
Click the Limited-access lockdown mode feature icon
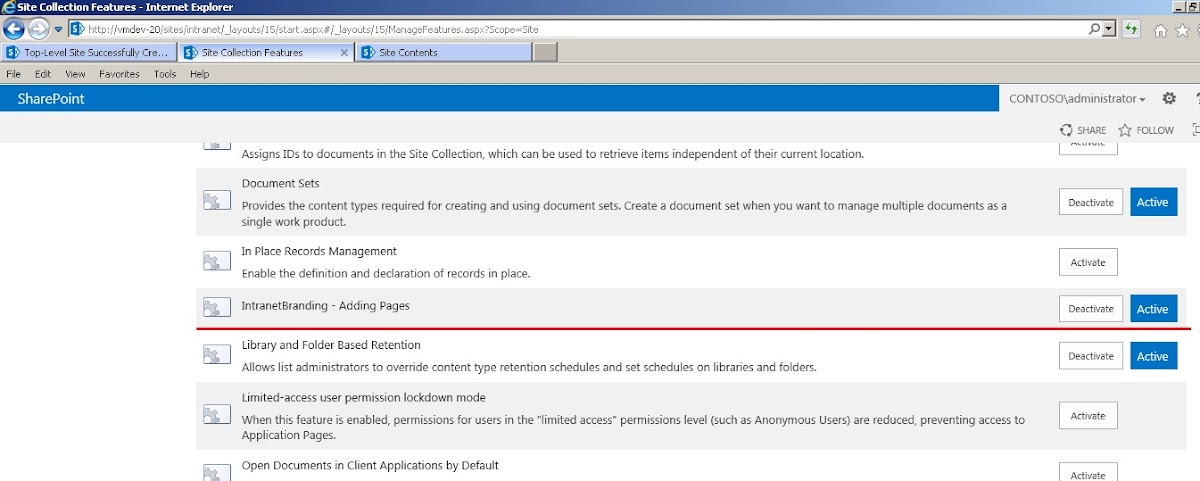pyautogui.click(x=216, y=414)
